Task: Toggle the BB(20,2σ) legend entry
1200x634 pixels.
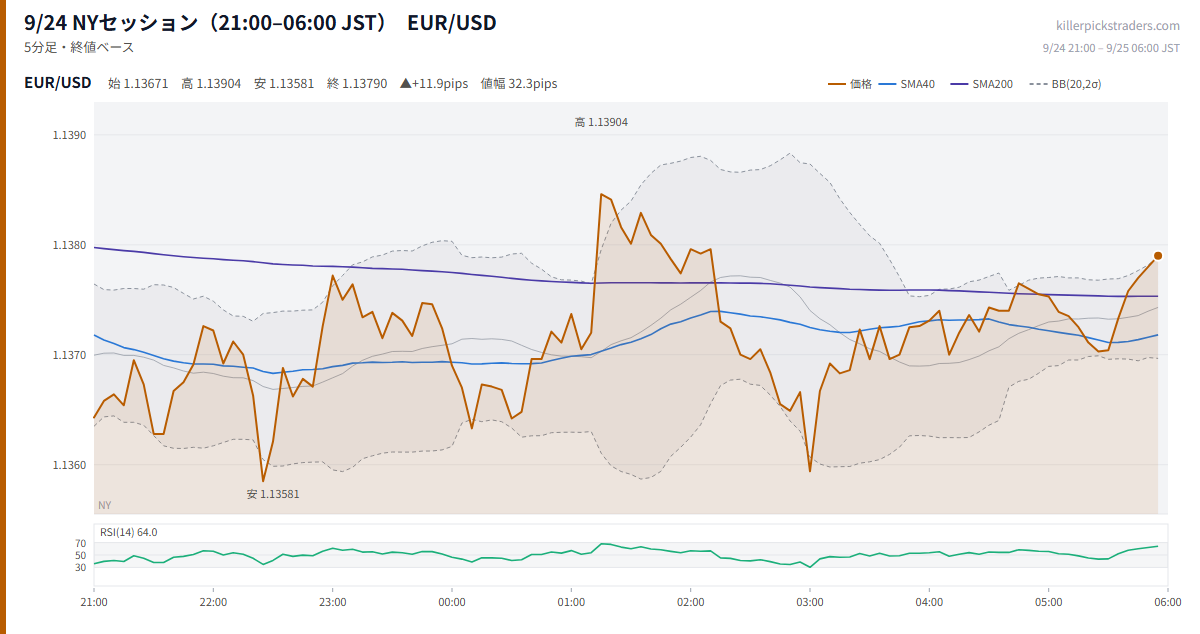Action: (x=1063, y=84)
